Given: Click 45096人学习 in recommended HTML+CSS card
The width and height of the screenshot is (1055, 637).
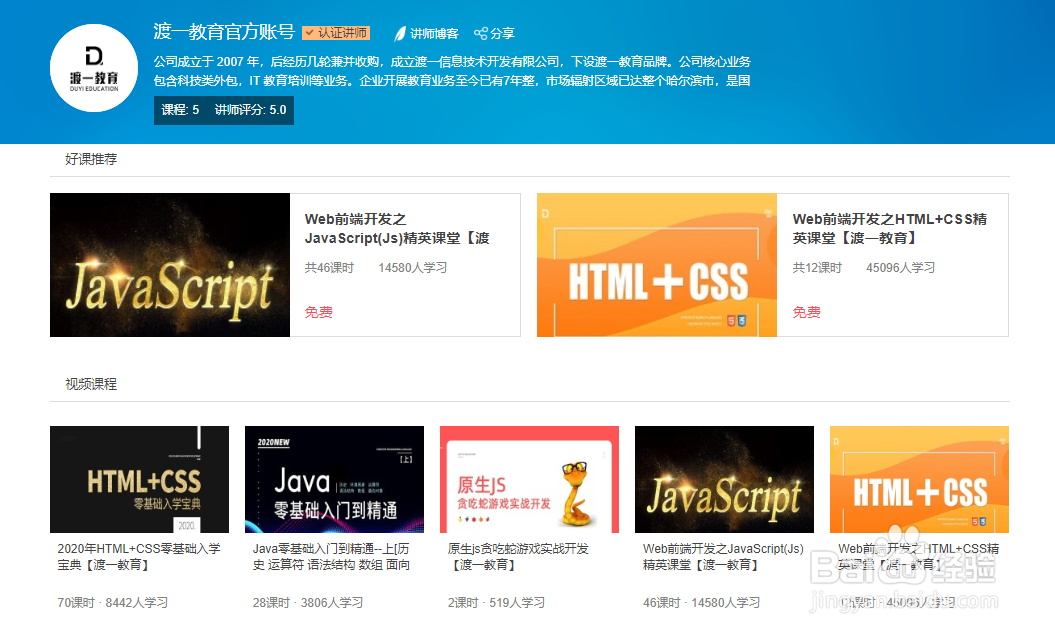Looking at the screenshot, I should [900, 268].
